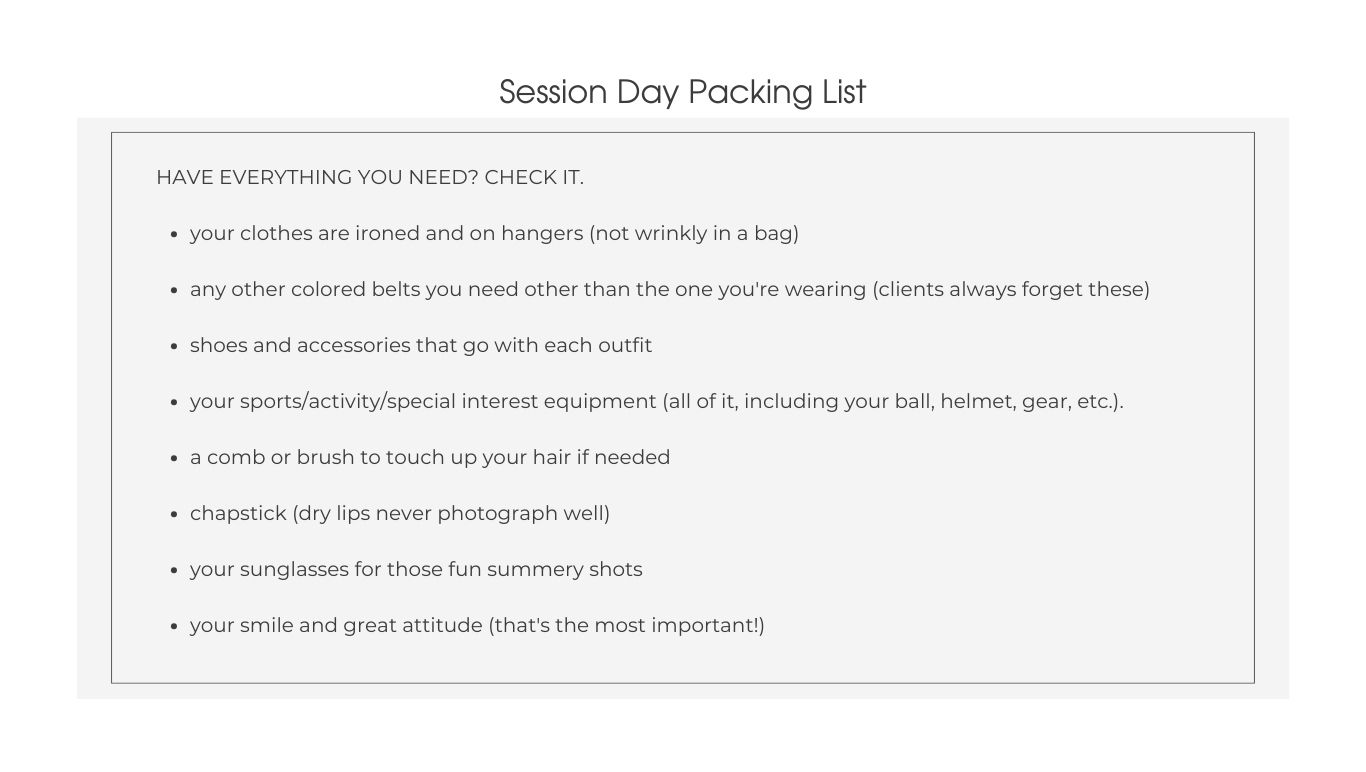Select the comb or brush item

pyautogui.click(x=430, y=457)
